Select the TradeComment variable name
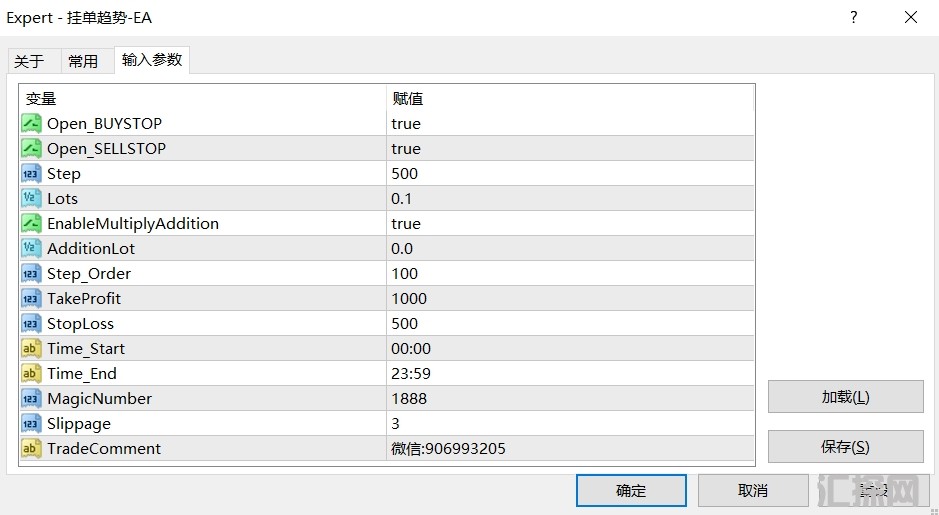 [104, 449]
